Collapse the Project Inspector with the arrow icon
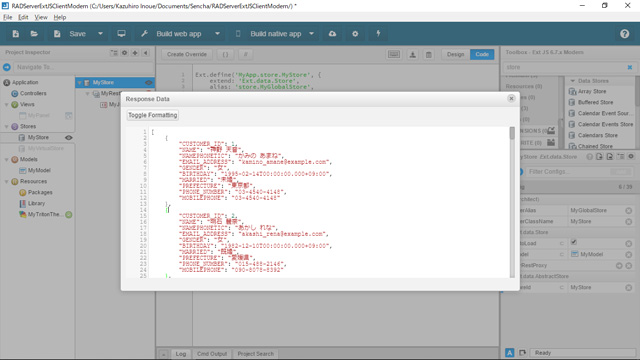Screen dimensions: 640x360 (x=146, y=53)
